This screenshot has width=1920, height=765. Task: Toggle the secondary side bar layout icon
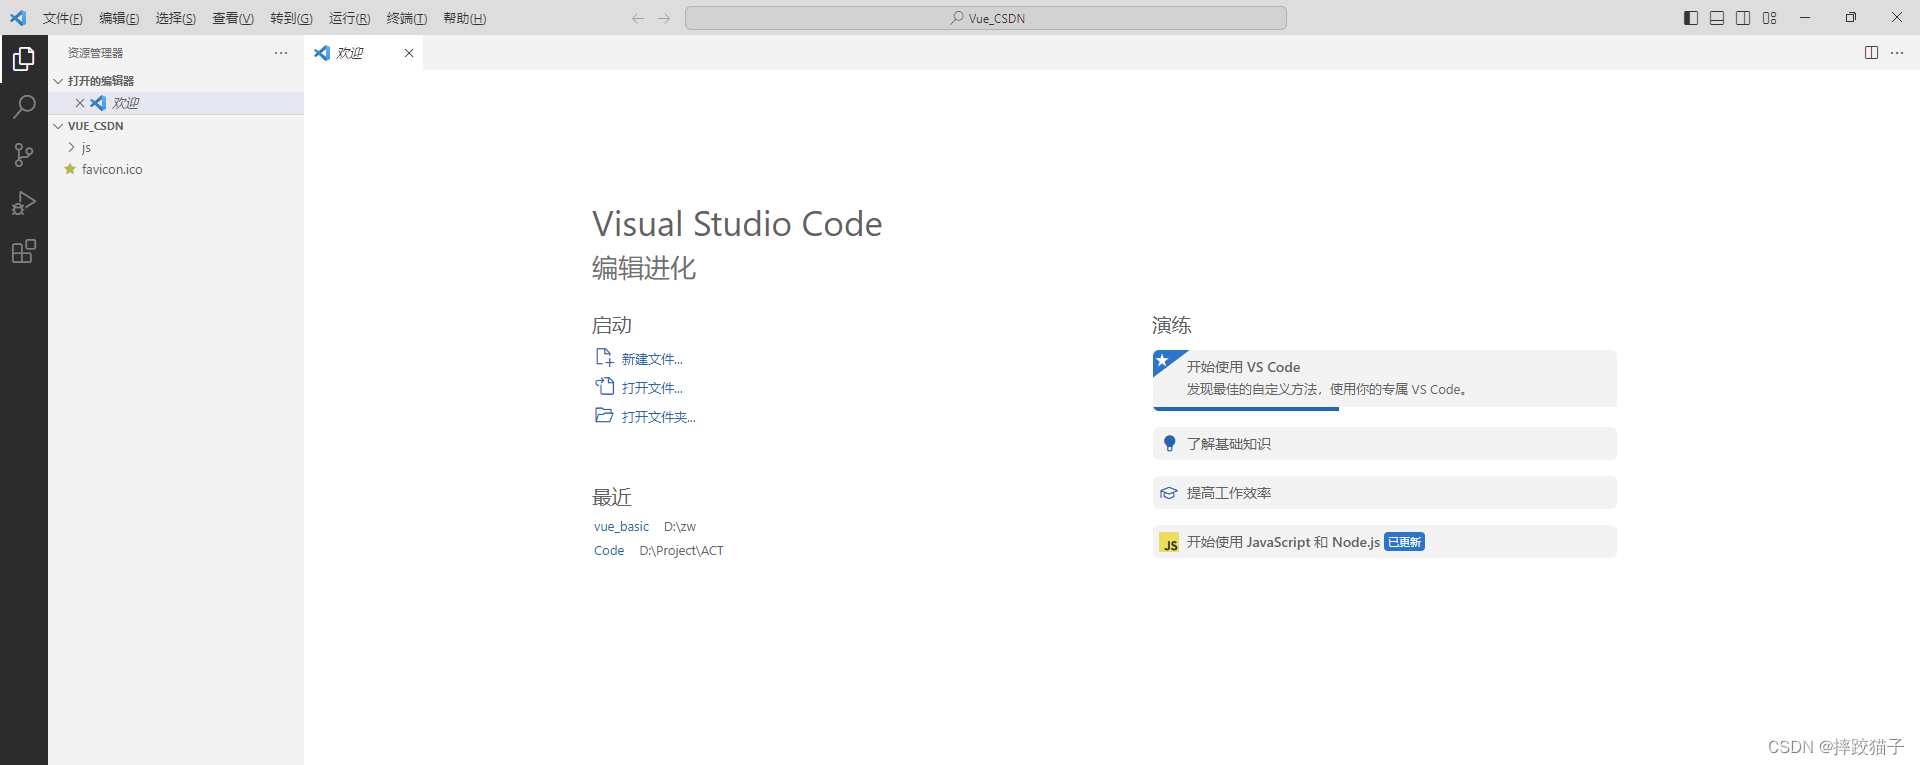(x=1743, y=18)
